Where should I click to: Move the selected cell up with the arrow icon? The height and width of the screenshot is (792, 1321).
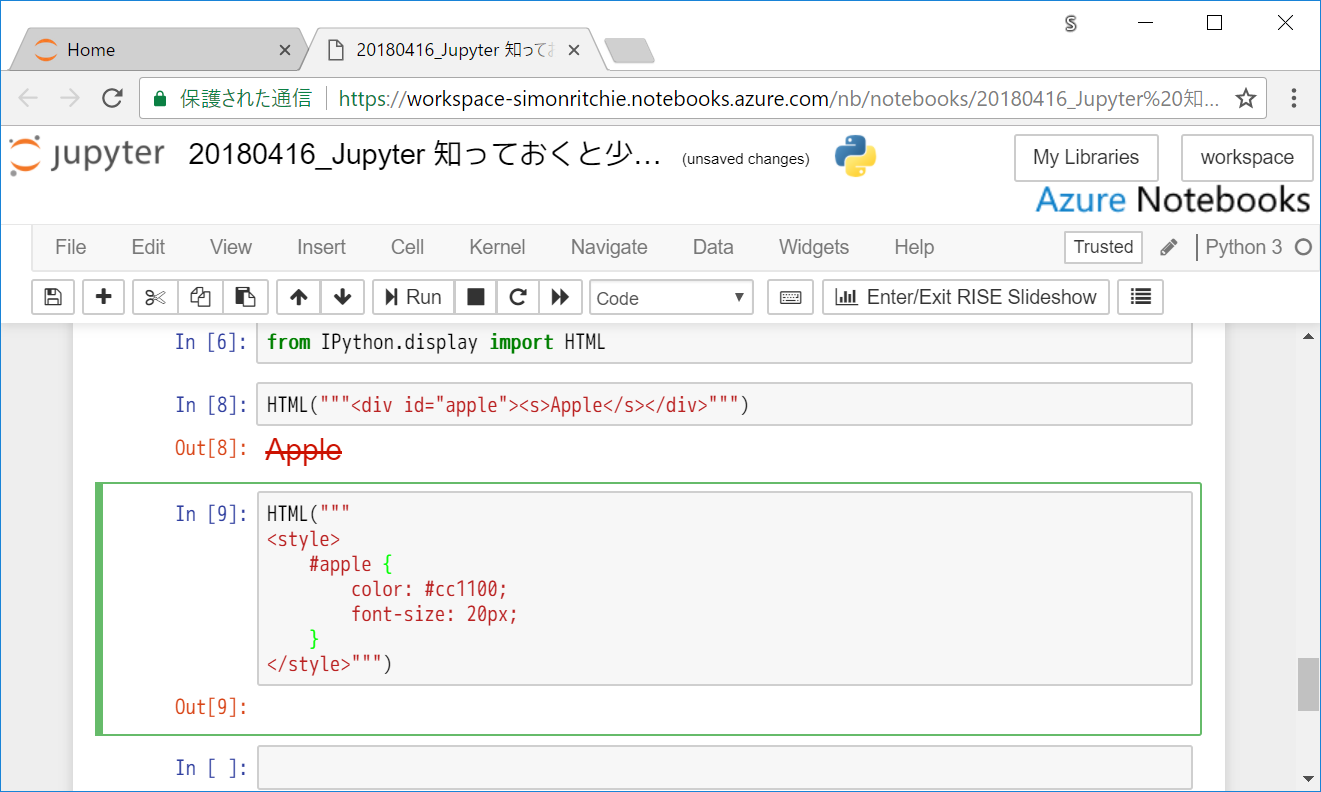point(297,296)
